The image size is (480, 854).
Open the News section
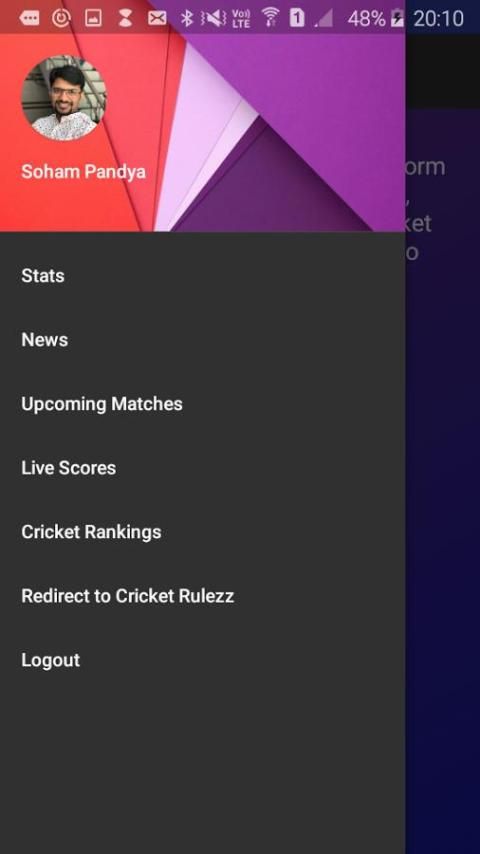(x=202, y=340)
